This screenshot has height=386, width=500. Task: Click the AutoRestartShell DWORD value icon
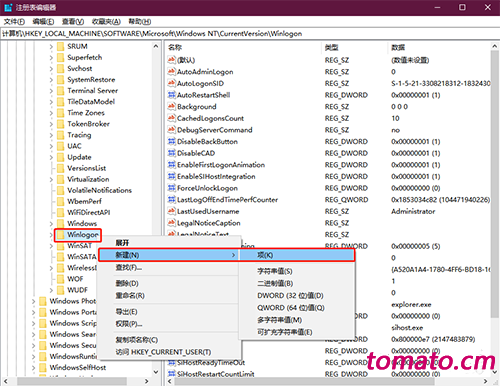171,95
